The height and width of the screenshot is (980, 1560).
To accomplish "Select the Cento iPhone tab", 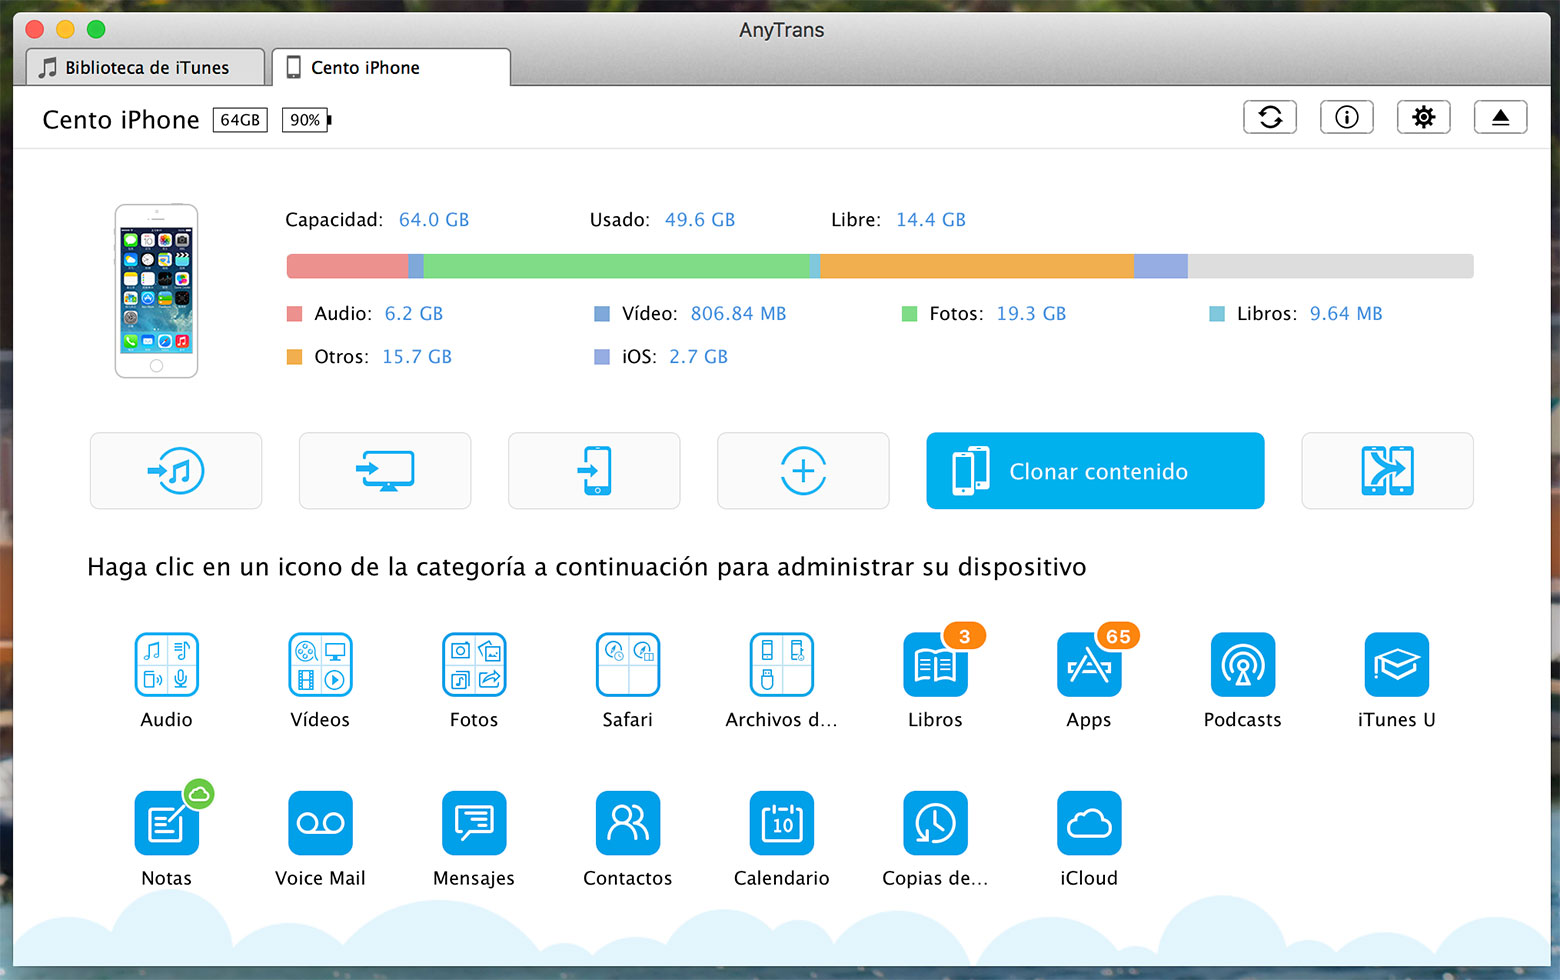I will coord(391,67).
